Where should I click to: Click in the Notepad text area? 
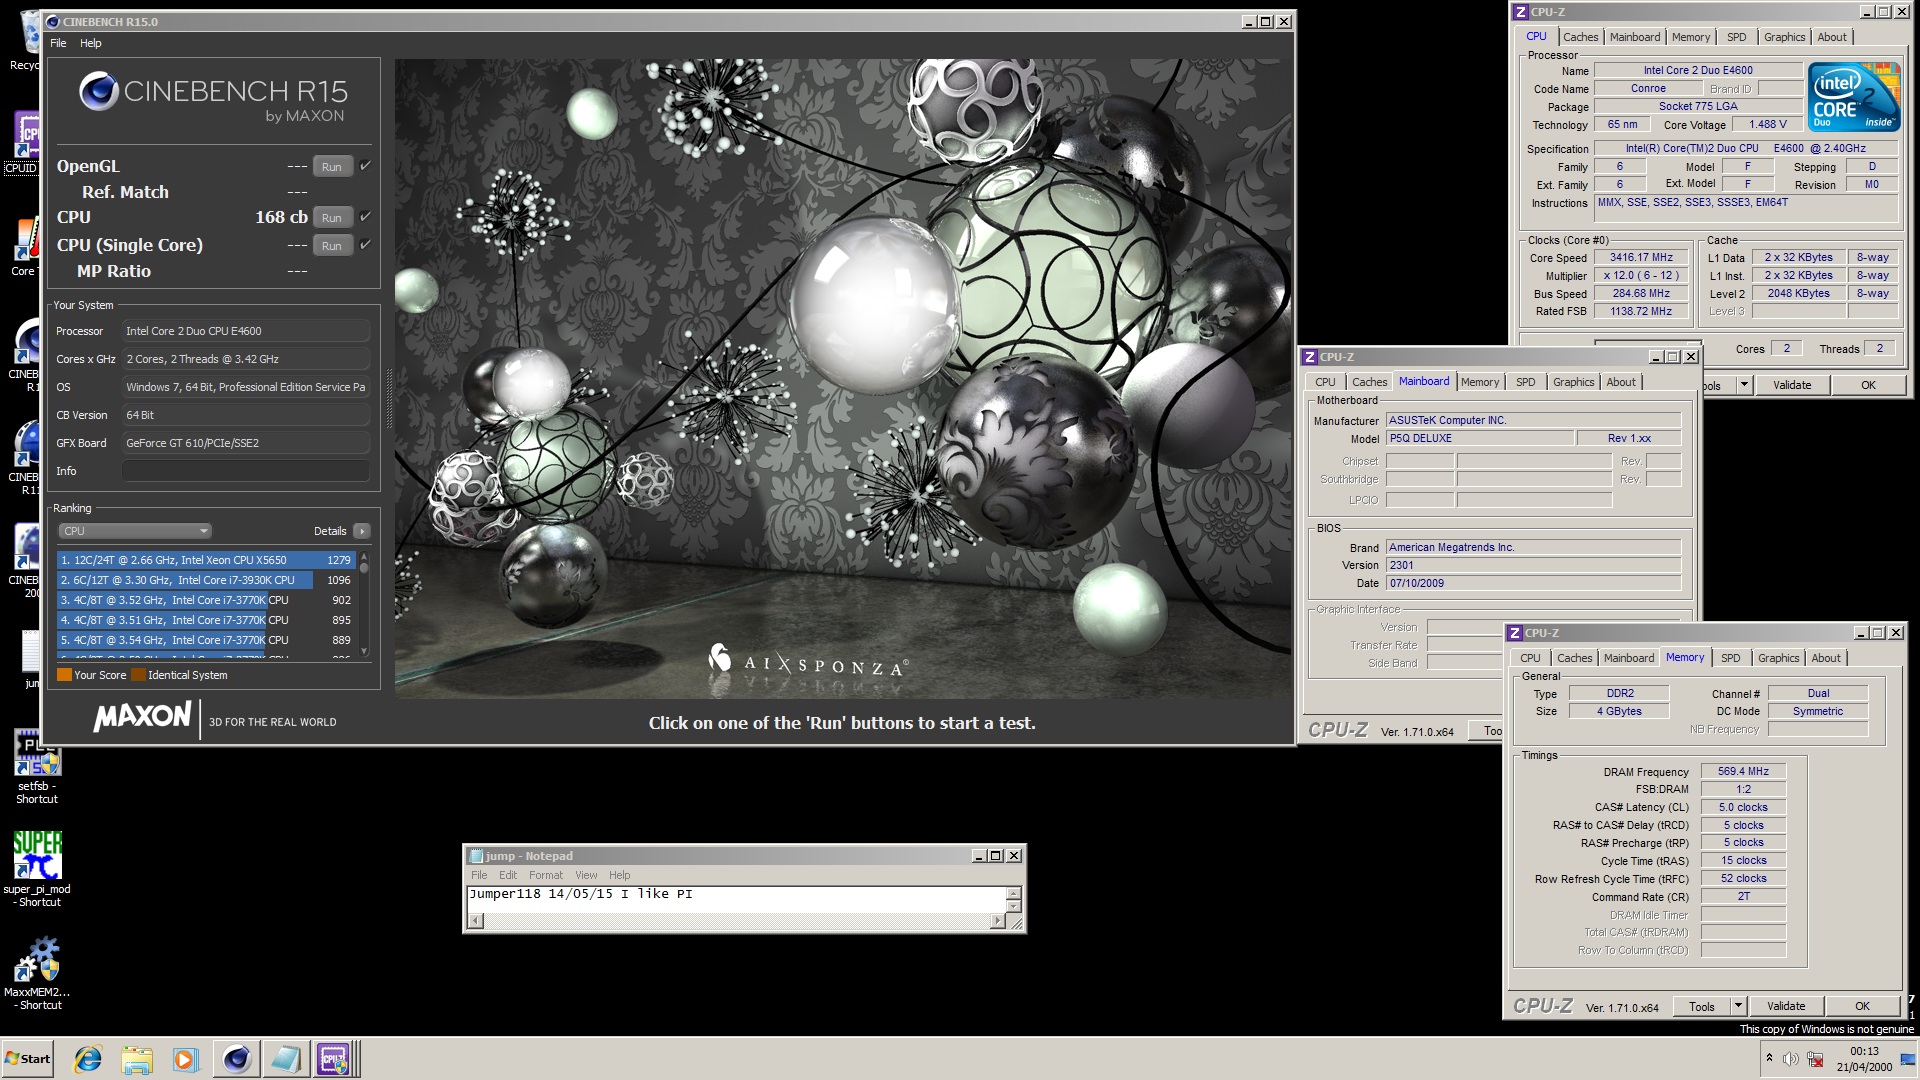[x=737, y=899]
